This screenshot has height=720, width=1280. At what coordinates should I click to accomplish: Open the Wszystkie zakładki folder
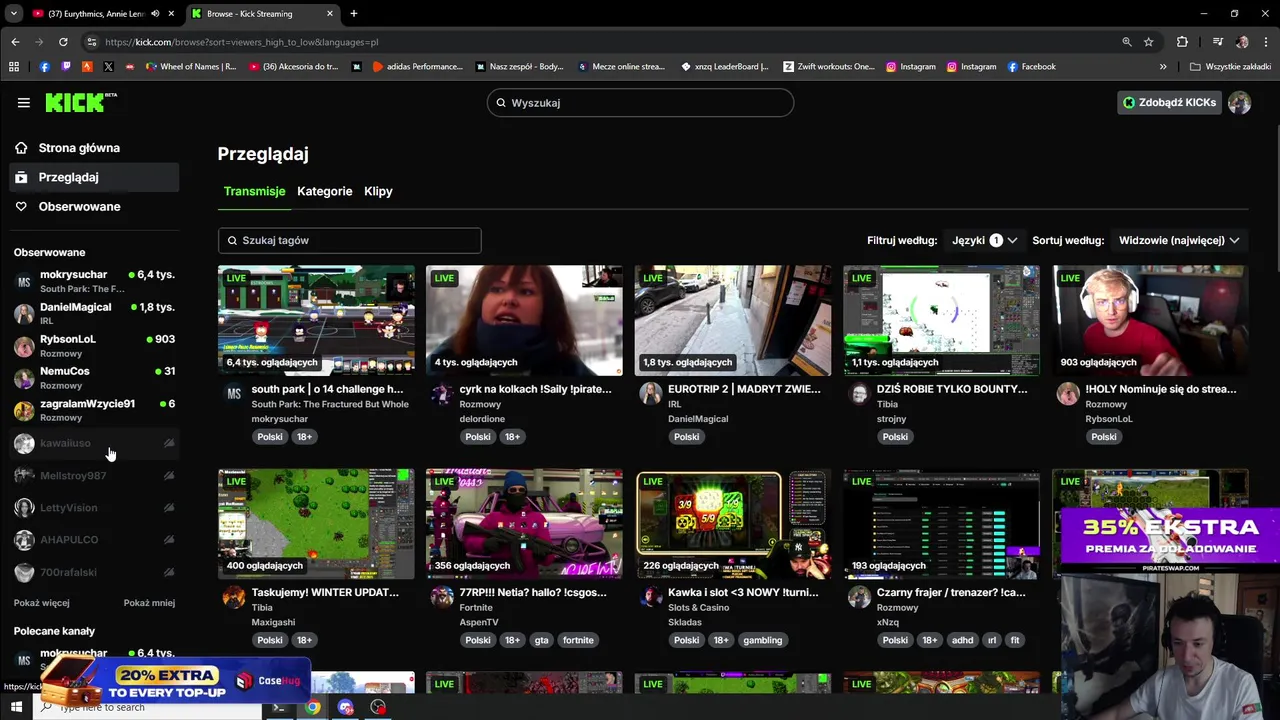1230,67
